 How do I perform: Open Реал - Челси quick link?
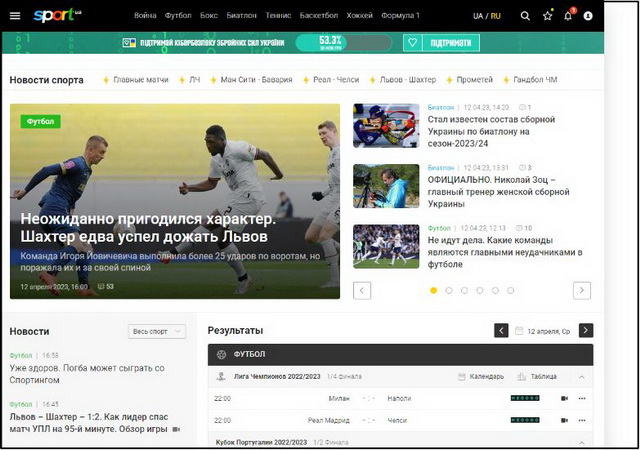pos(336,80)
